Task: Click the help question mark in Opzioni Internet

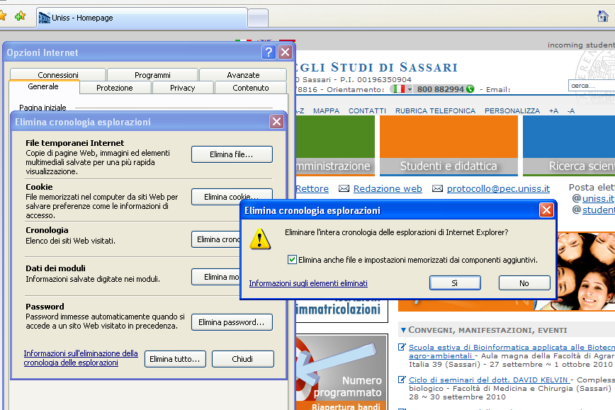Action: point(267,52)
